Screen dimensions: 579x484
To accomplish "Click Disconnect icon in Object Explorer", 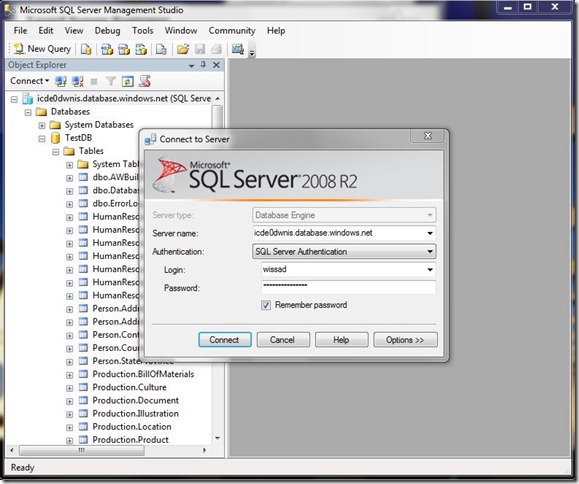I will pyautogui.click(x=78, y=81).
